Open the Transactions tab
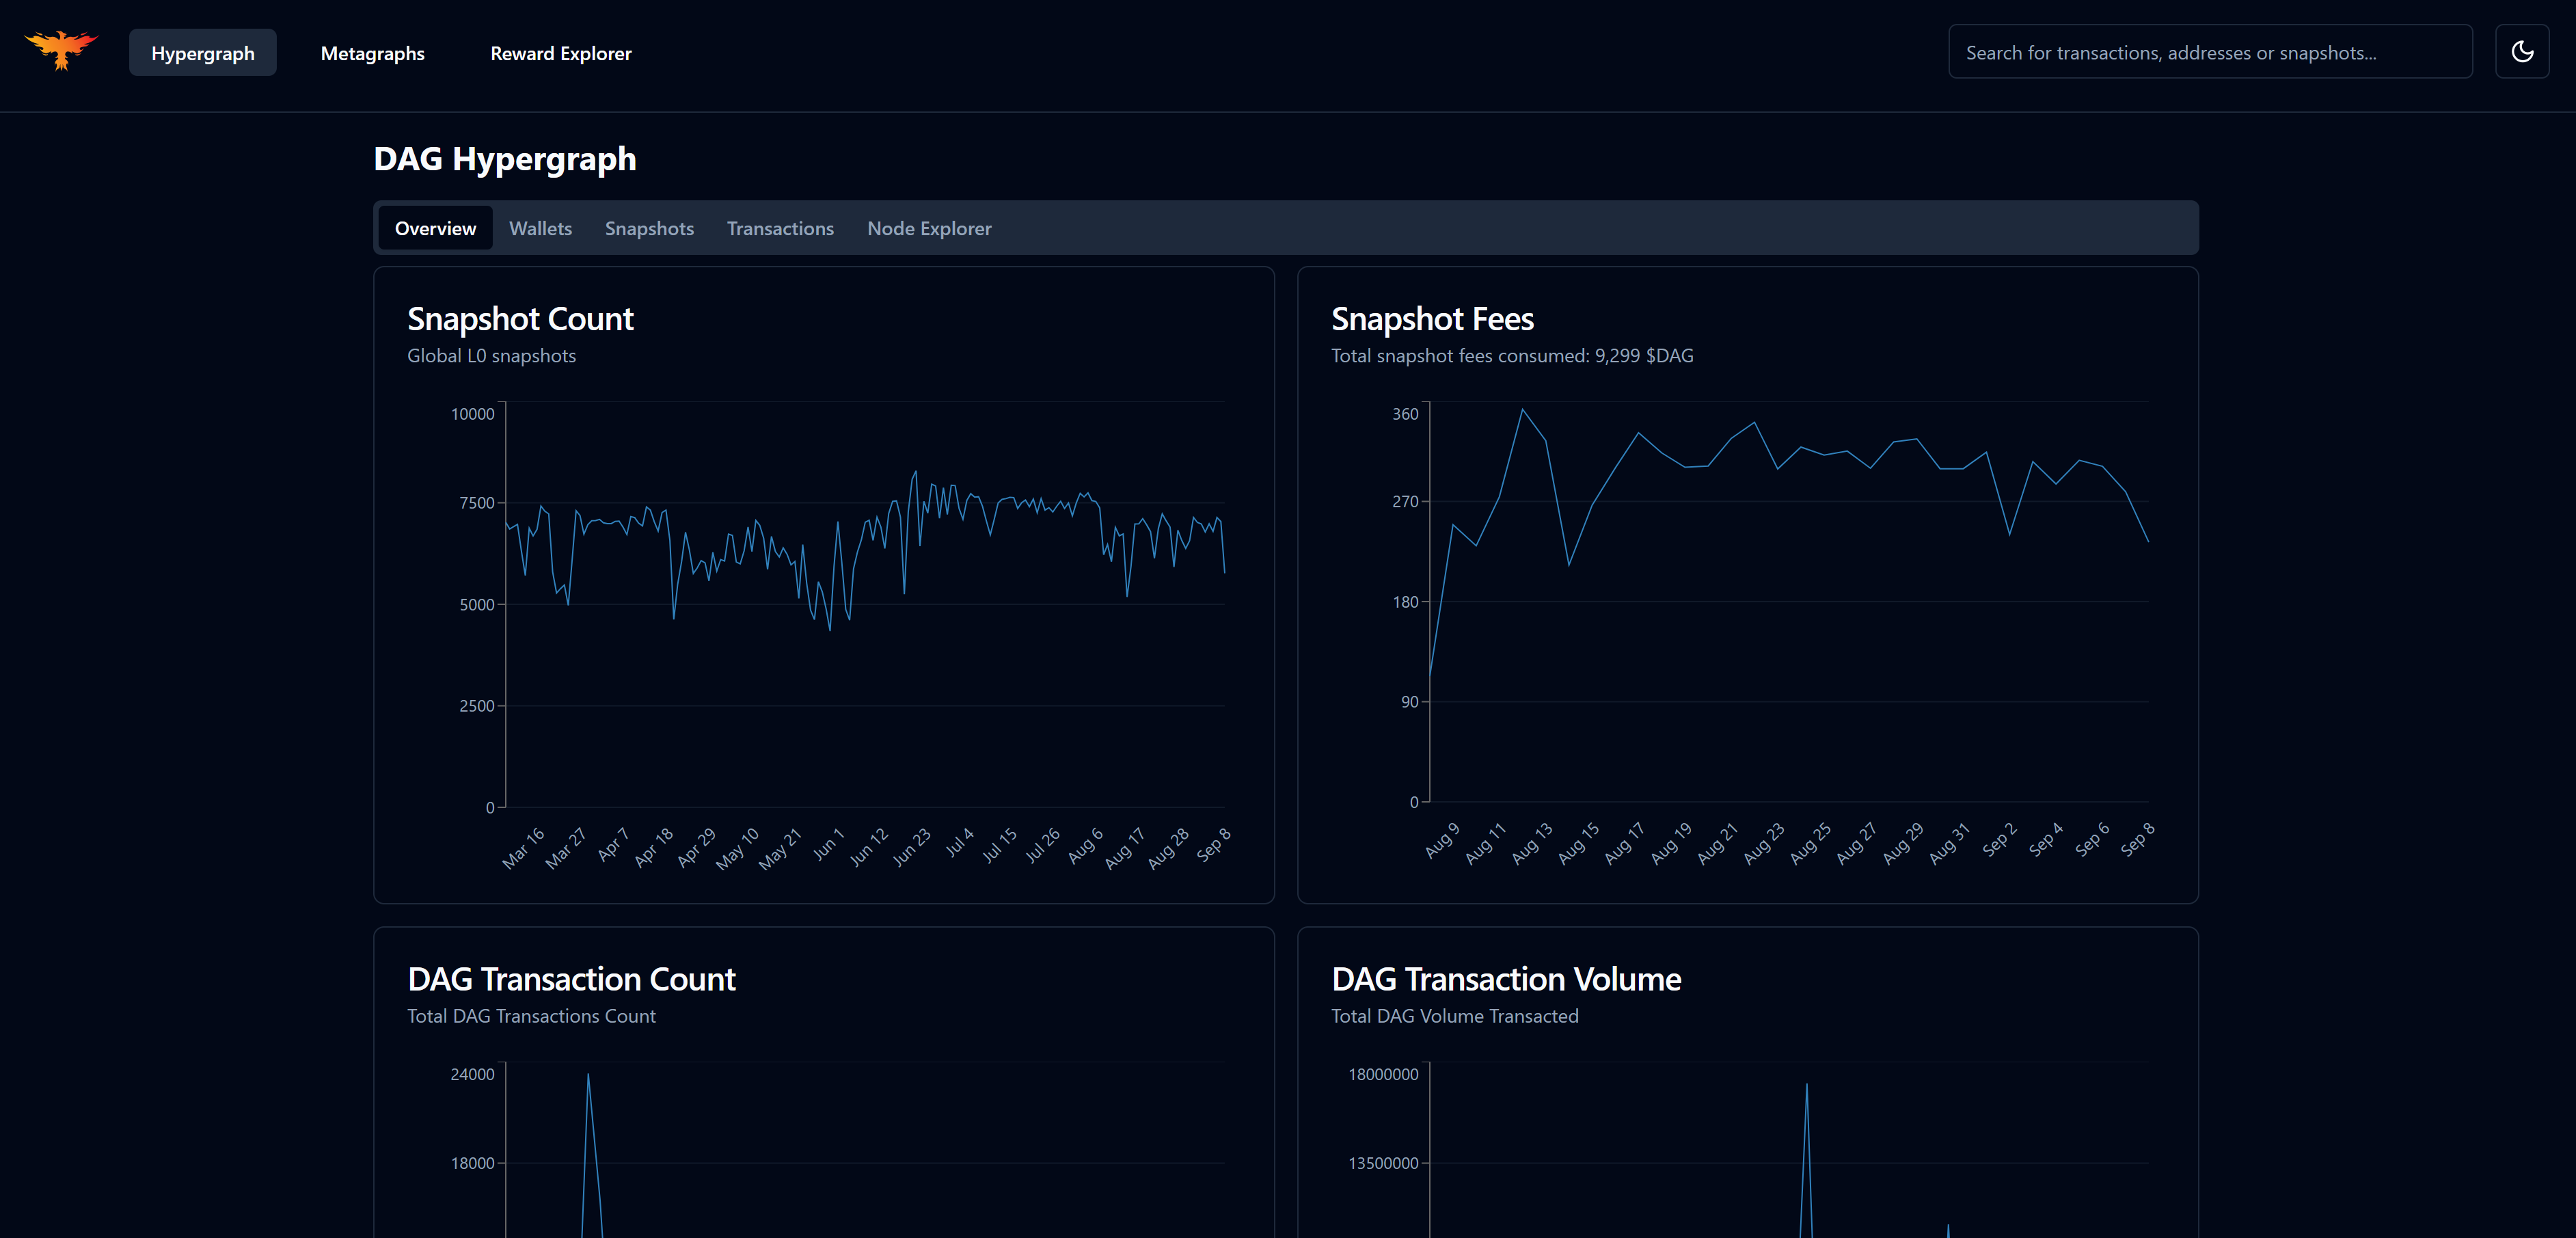 click(780, 228)
